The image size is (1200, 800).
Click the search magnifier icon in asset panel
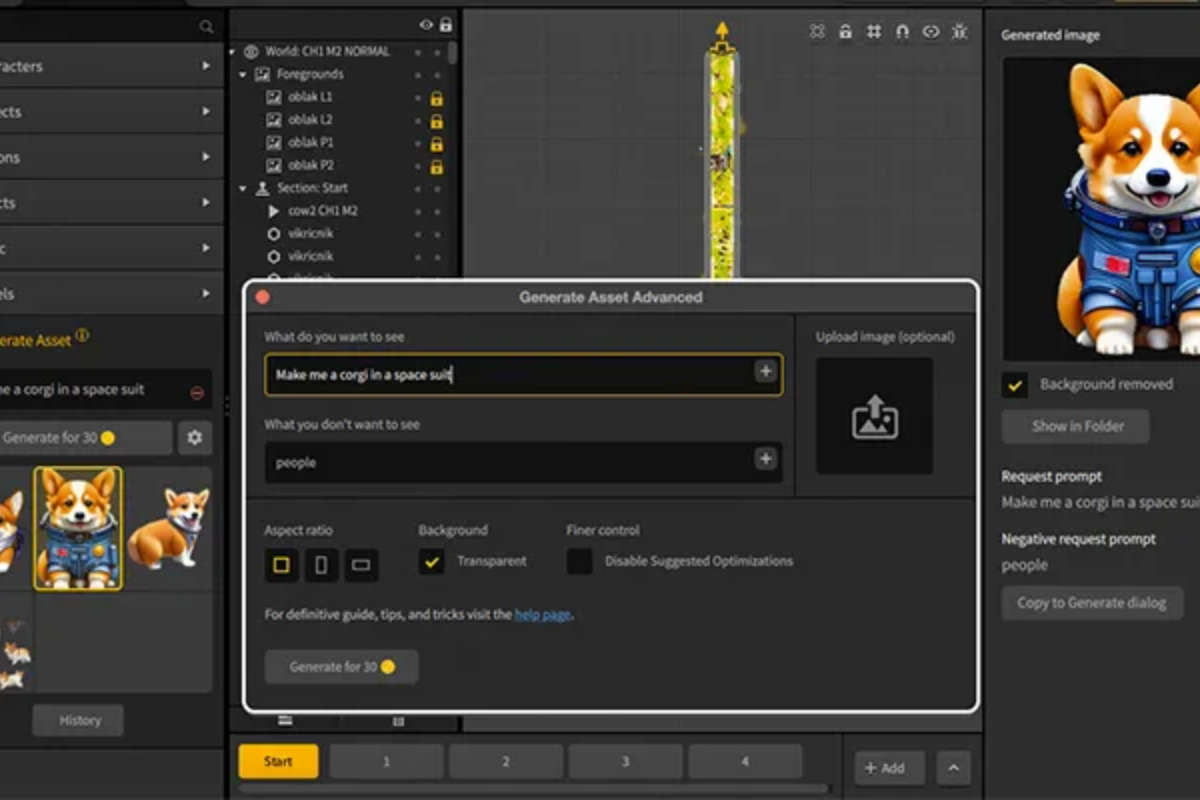[206, 27]
